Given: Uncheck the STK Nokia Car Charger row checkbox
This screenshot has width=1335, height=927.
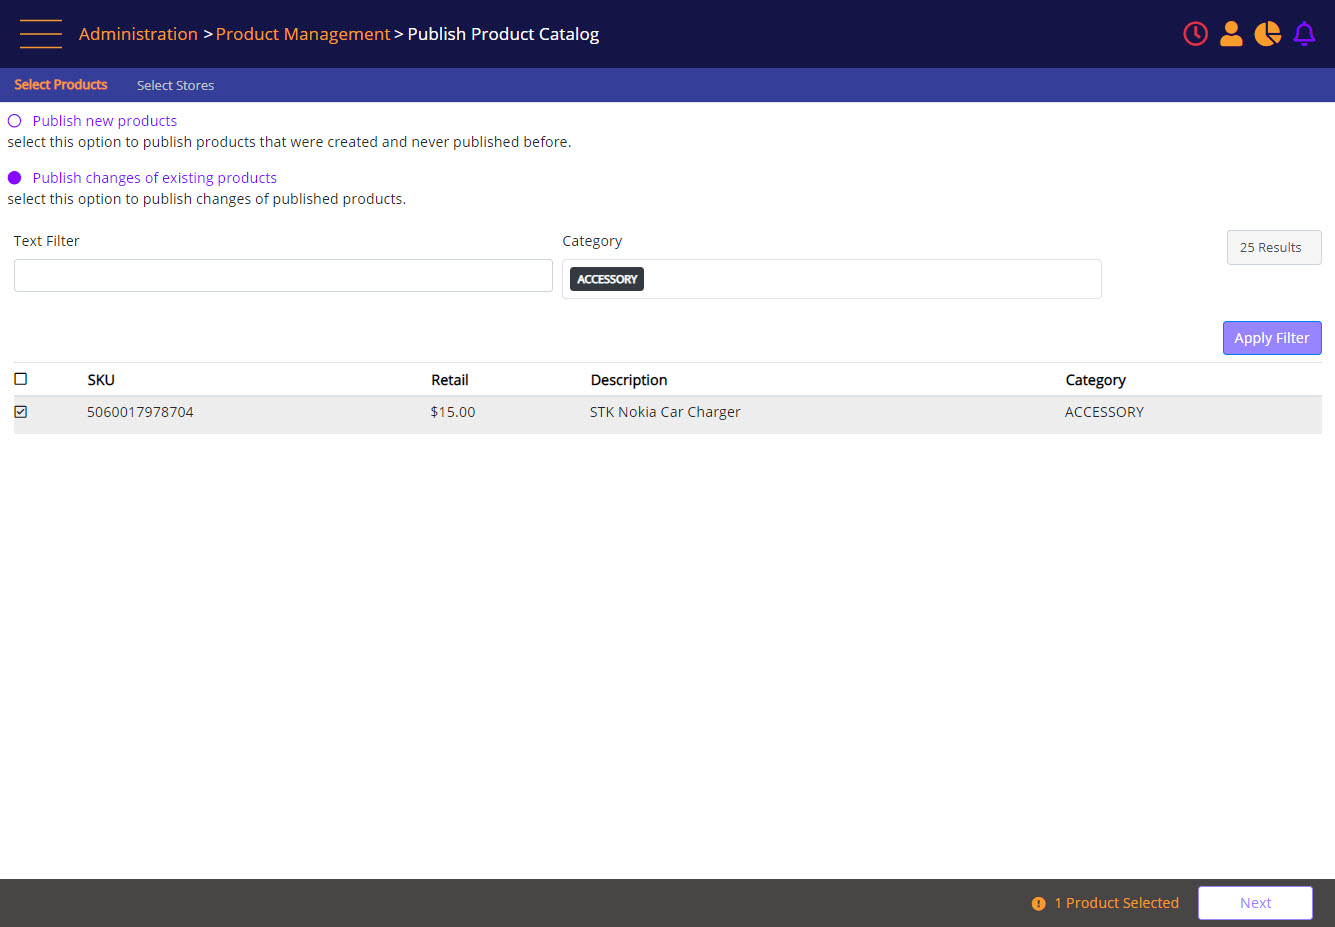Looking at the screenshot, I should pyautogui.click(x=21, y=412).
